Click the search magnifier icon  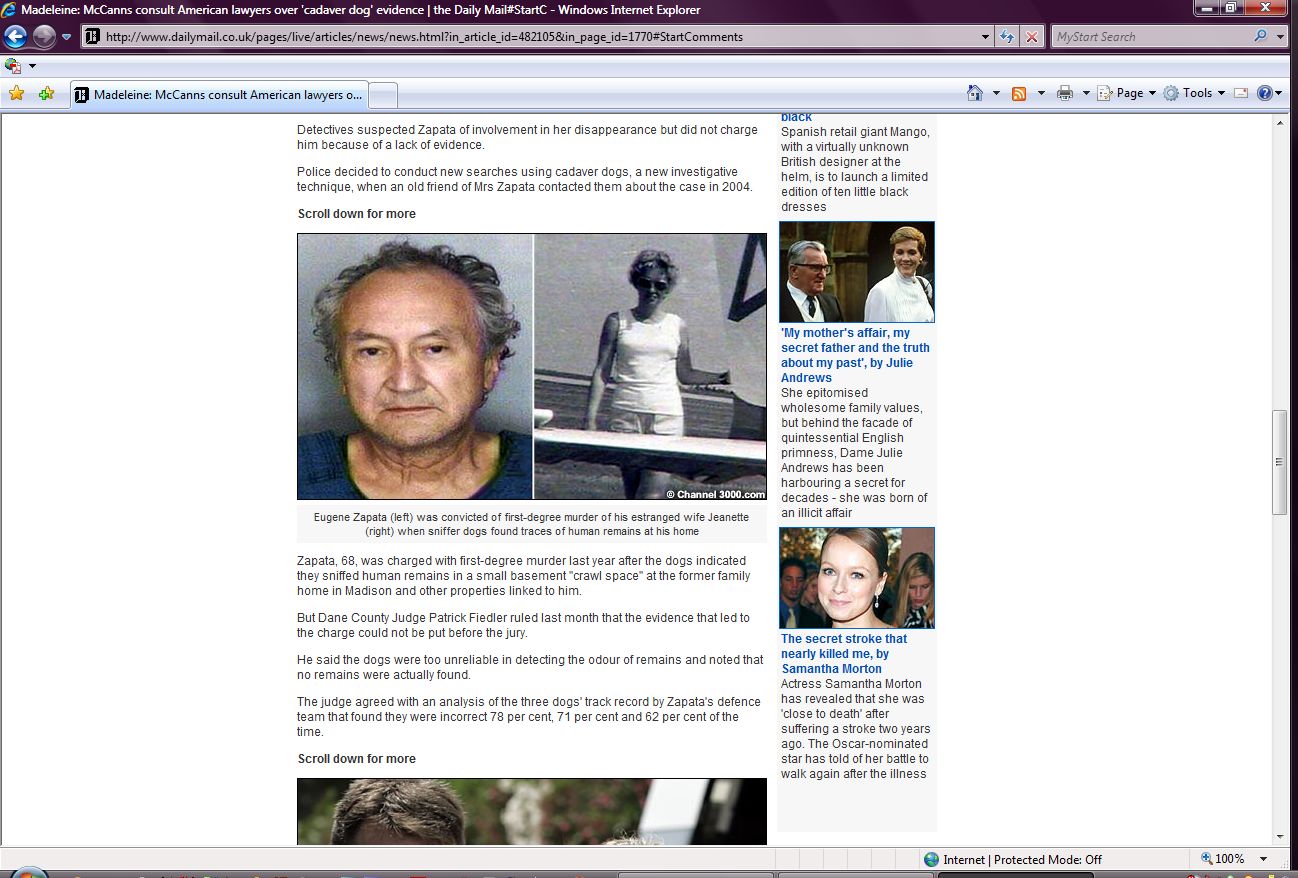1260,37
